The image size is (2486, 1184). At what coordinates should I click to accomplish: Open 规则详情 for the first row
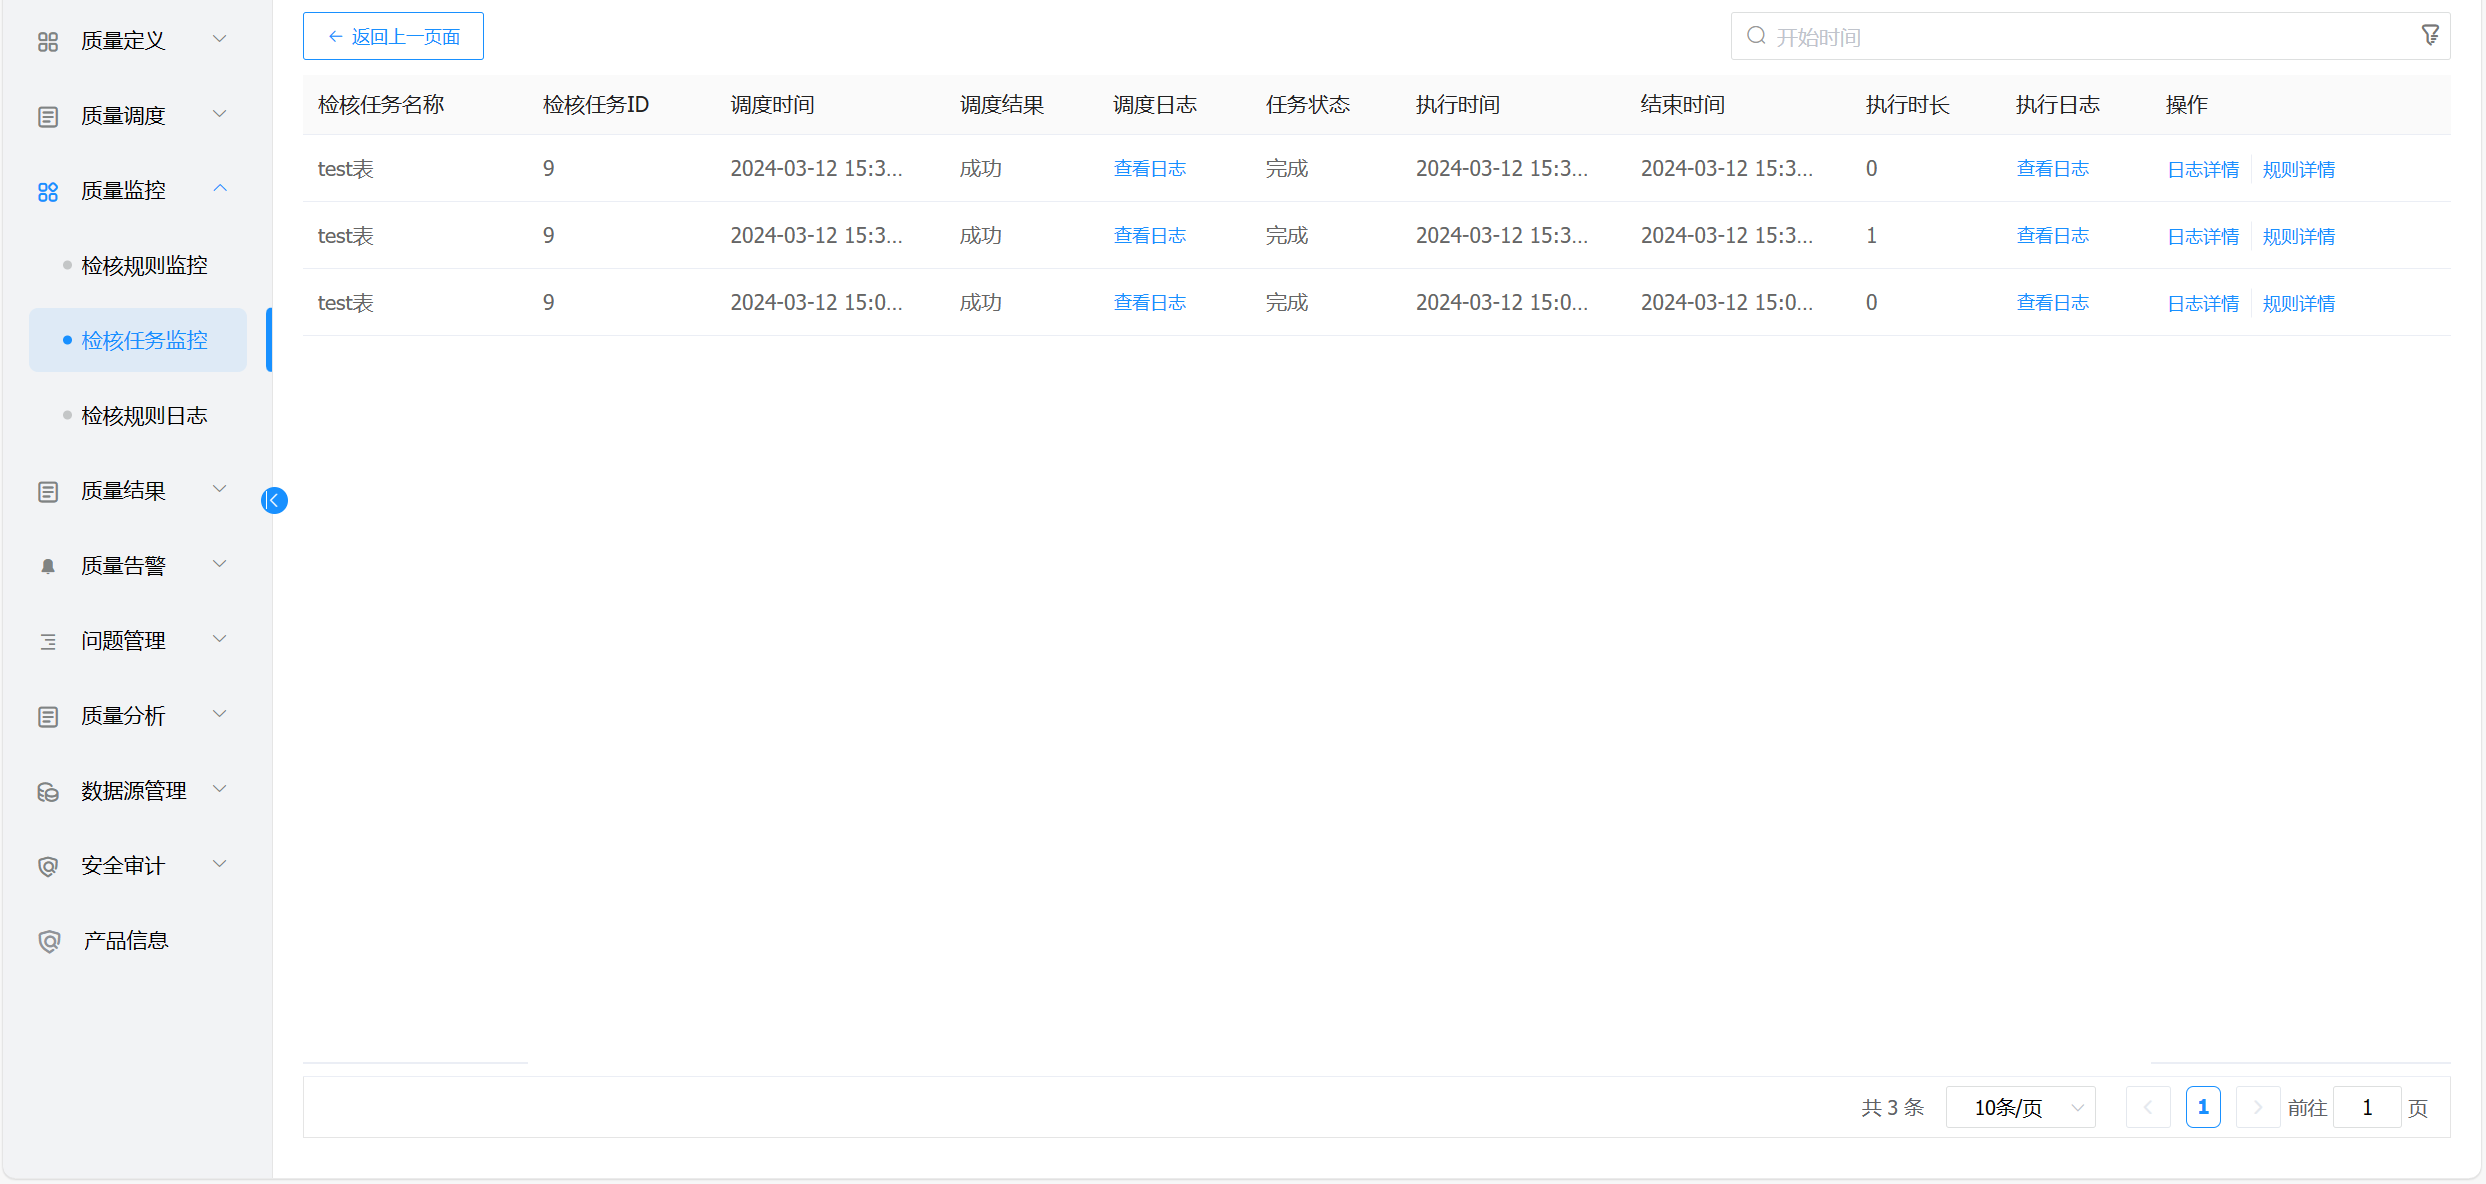[2298, 169]
